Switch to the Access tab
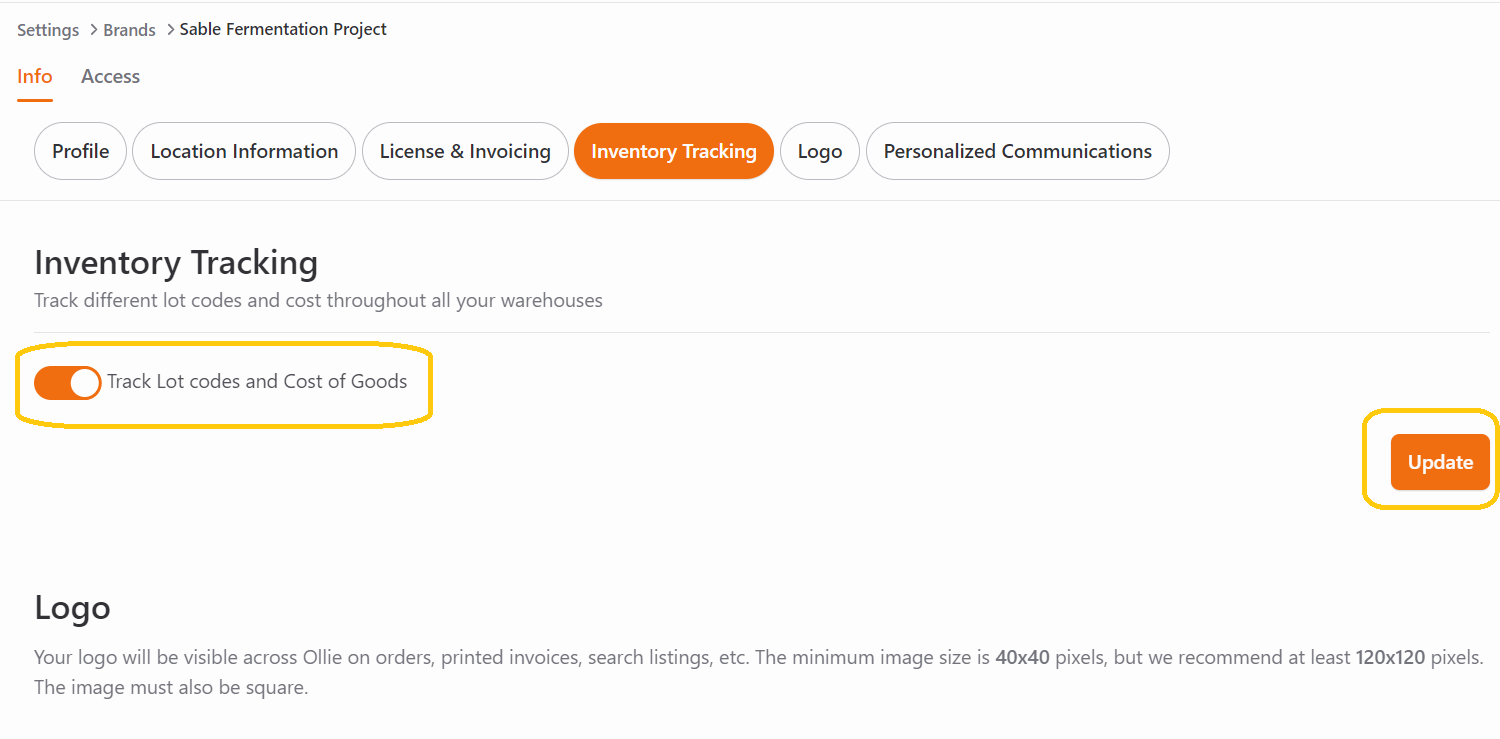 tap(110, 76)
